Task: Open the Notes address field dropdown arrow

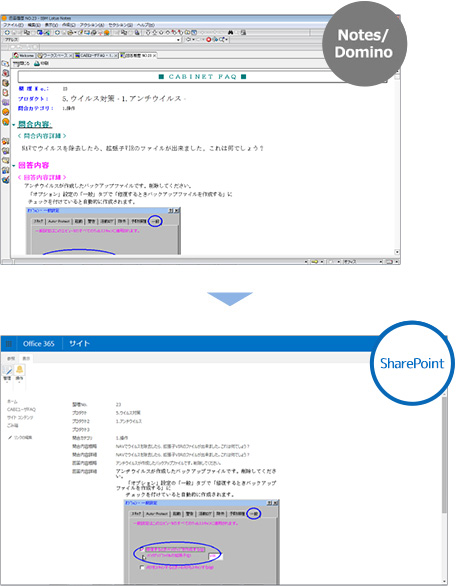Action: pyautogui.click(x=178, y=39)
